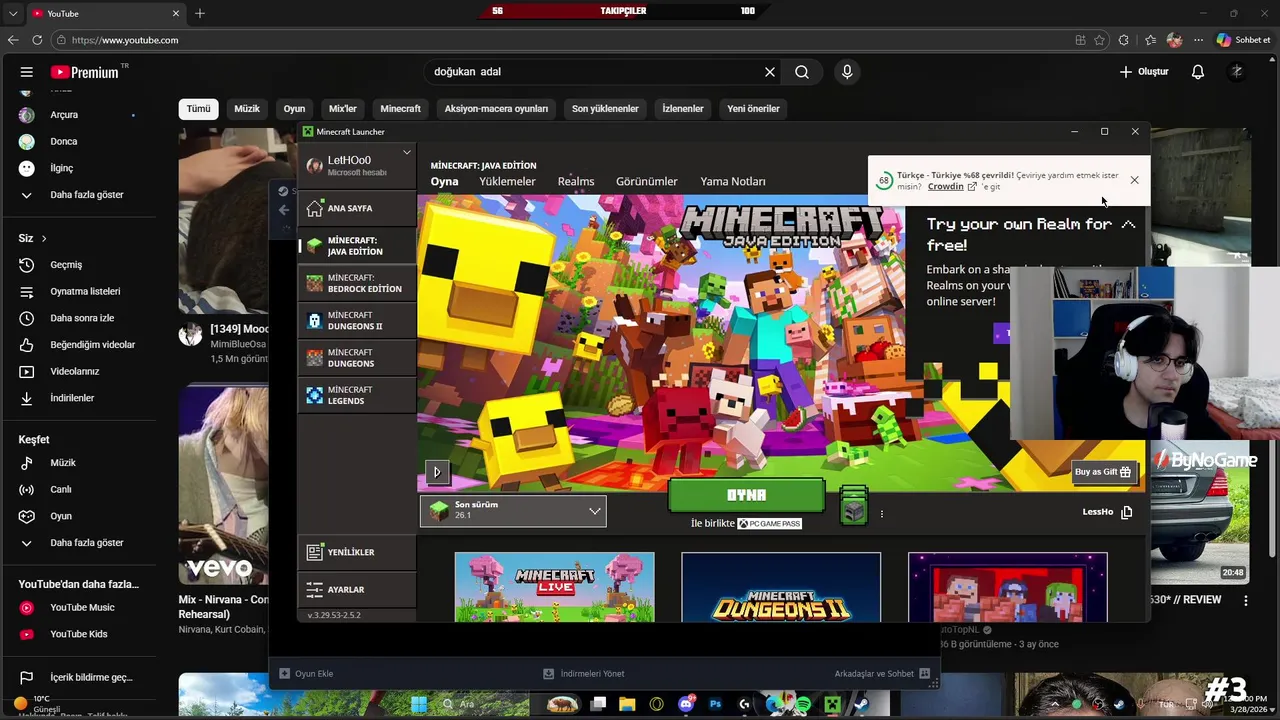Open the Son sürüm version dropdown

coord(513,511)
